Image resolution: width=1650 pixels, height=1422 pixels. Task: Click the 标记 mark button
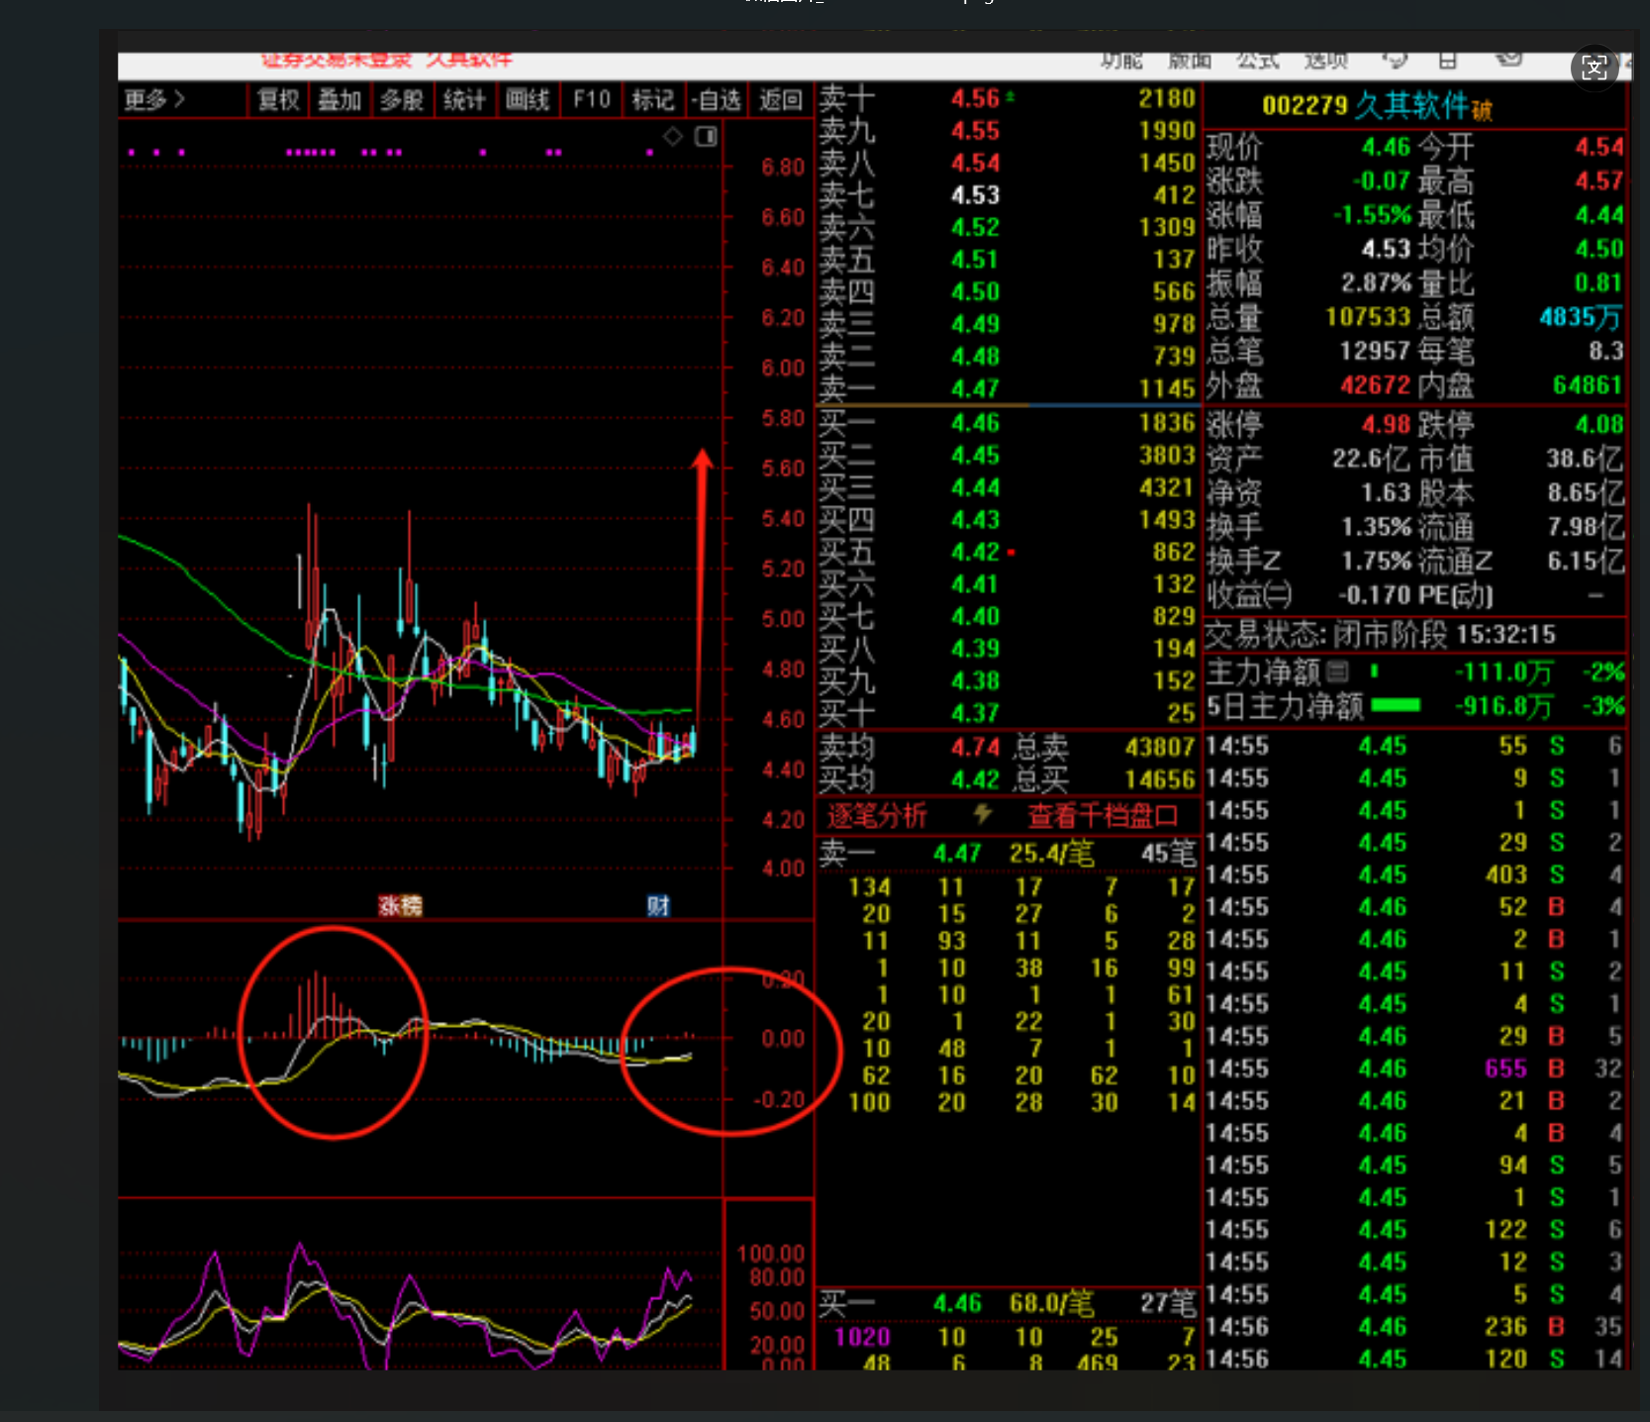pyautogui.click(x=653, y=100)
